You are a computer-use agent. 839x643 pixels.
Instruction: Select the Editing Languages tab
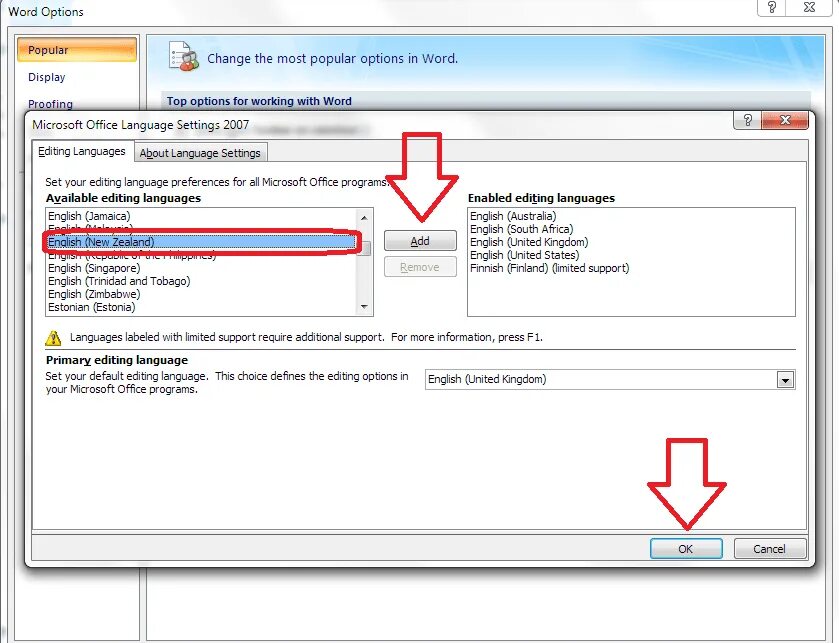pos(82,151)
